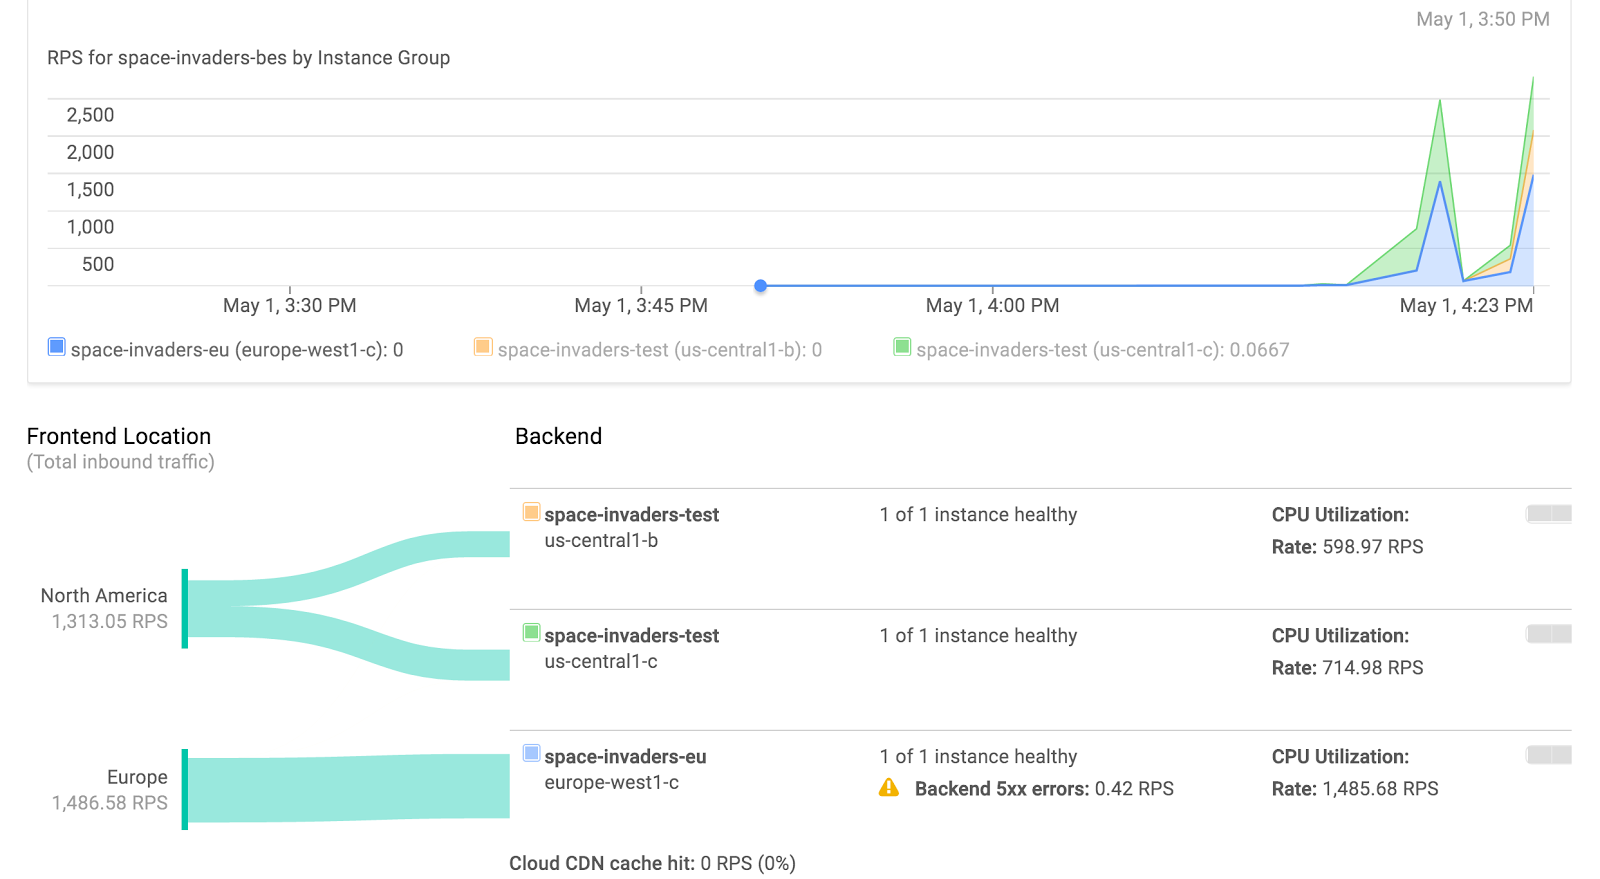Image resolution: width=1600 pixels, height=879 pixels.
Task: Click the 2,000 y-axis label
Action: click(x=90, y=152)
